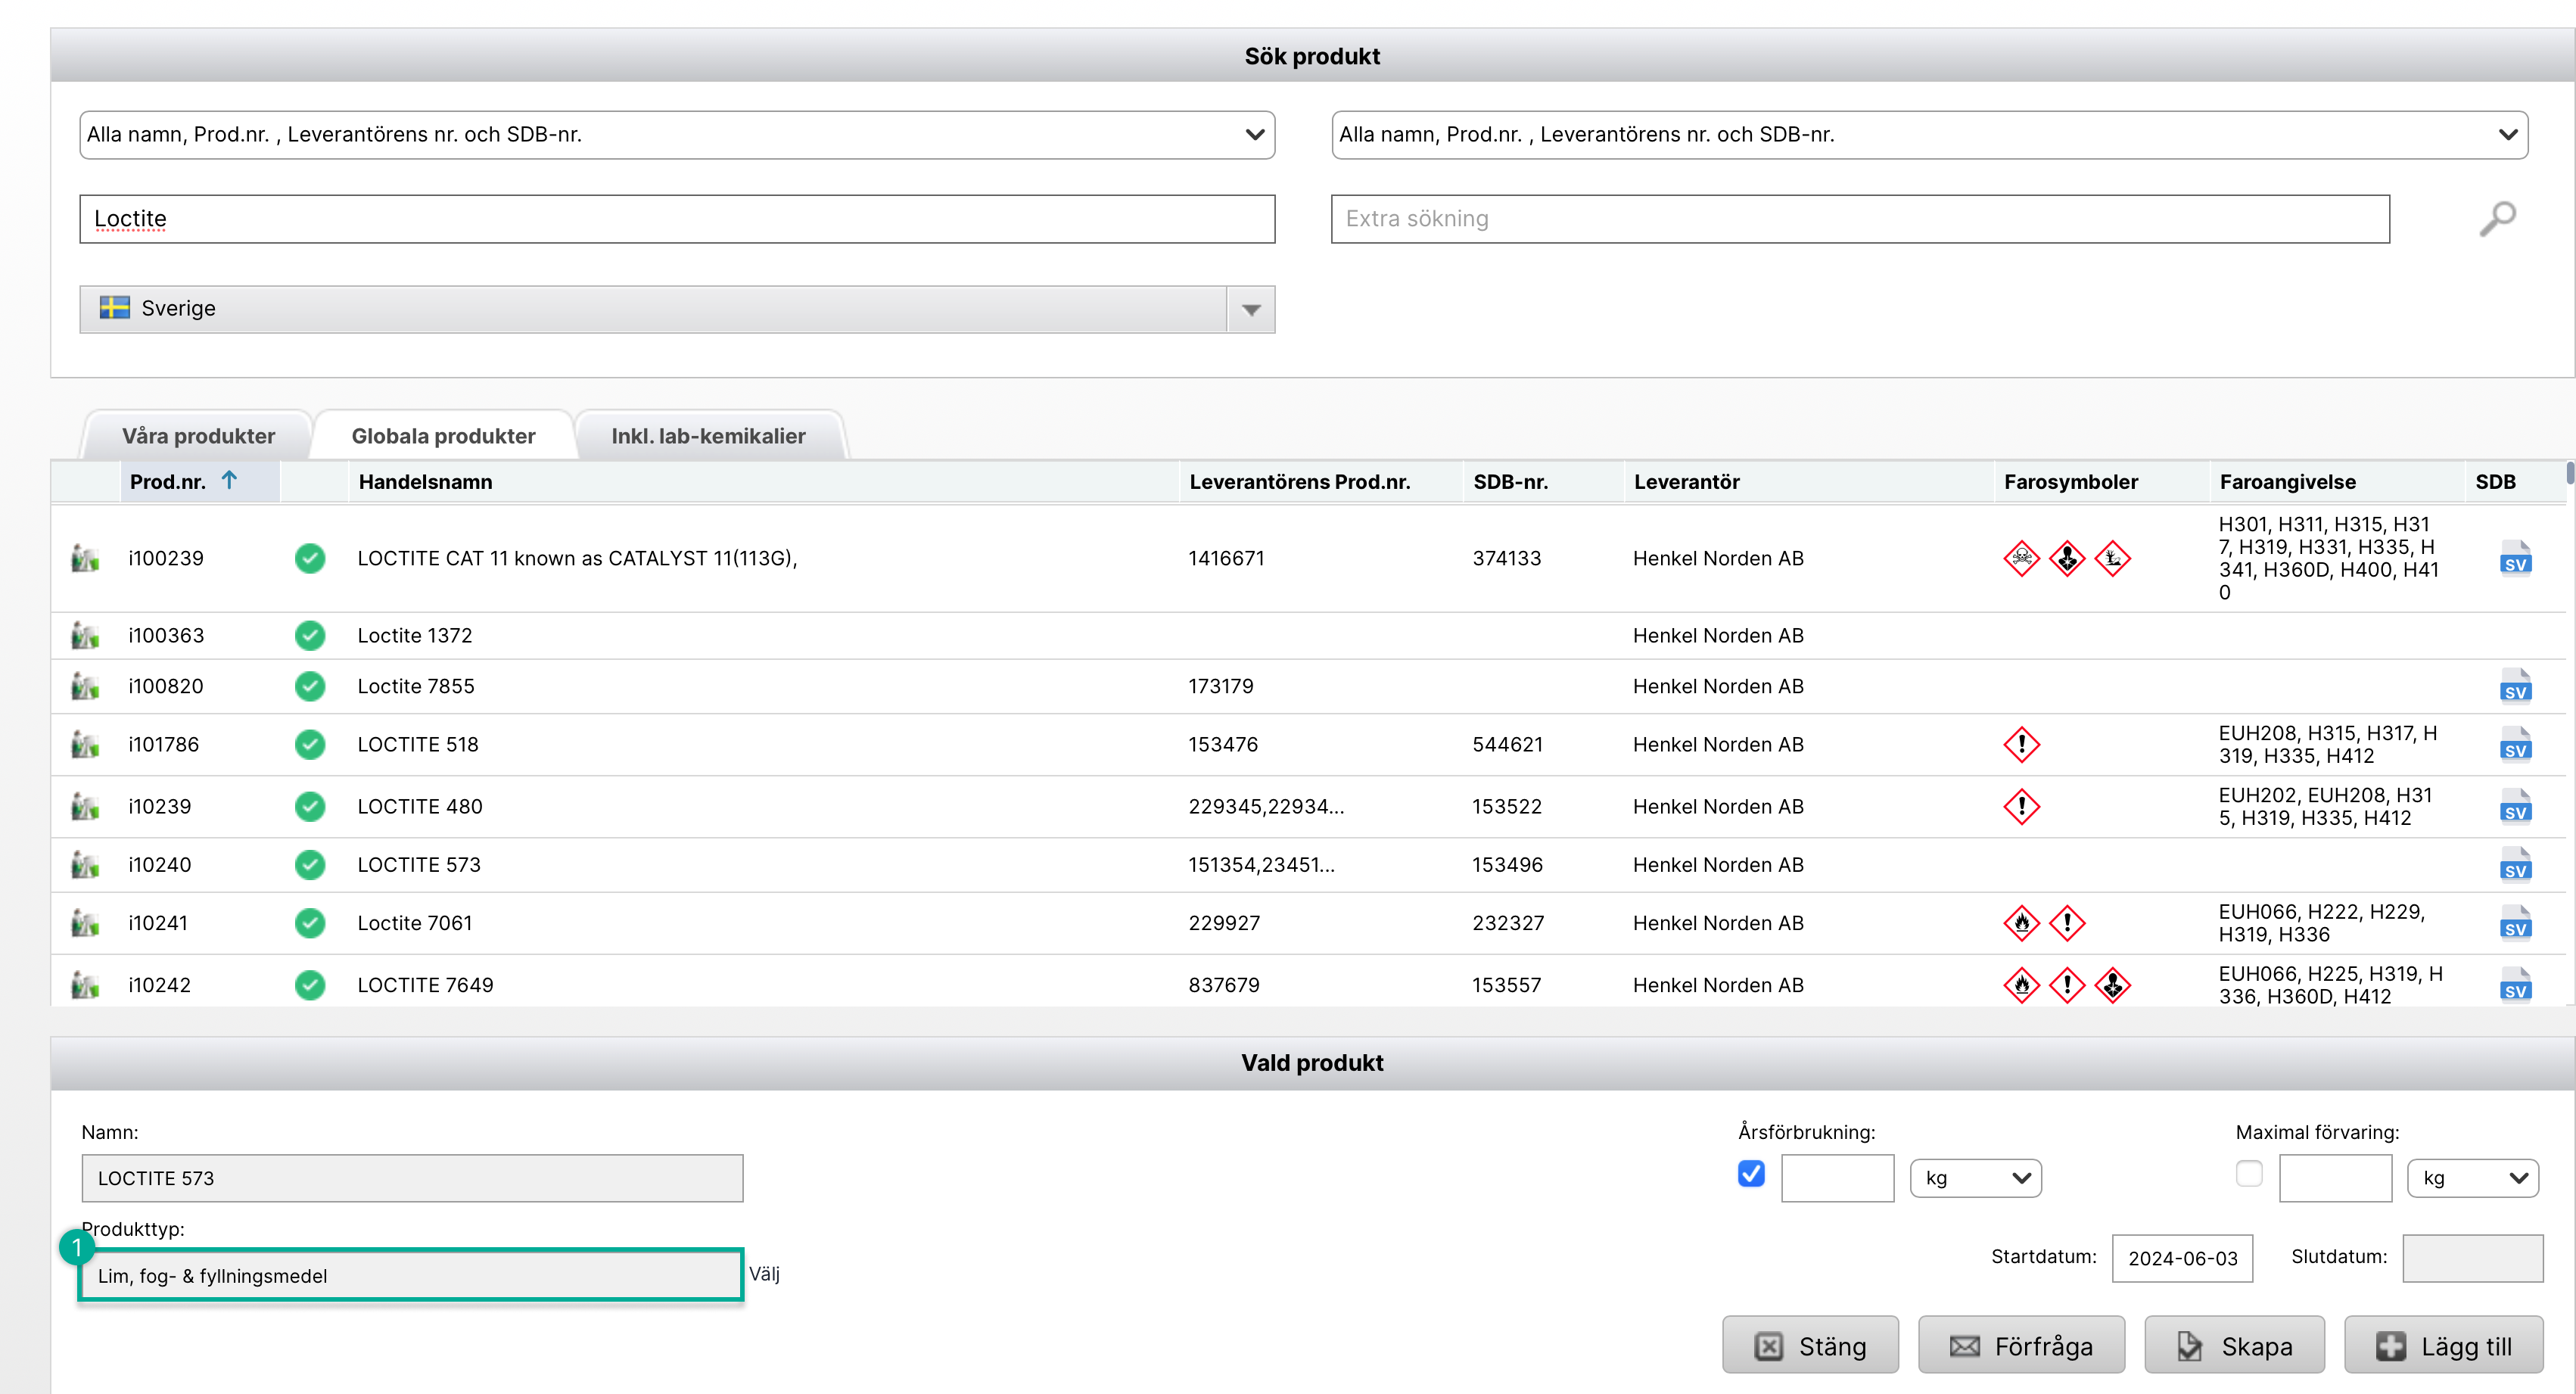Screen dimensions: 2576x1394
Task: Click the exclamation hazard symbol for LOCTITE 480
Action: click(x=2021, y=806)
